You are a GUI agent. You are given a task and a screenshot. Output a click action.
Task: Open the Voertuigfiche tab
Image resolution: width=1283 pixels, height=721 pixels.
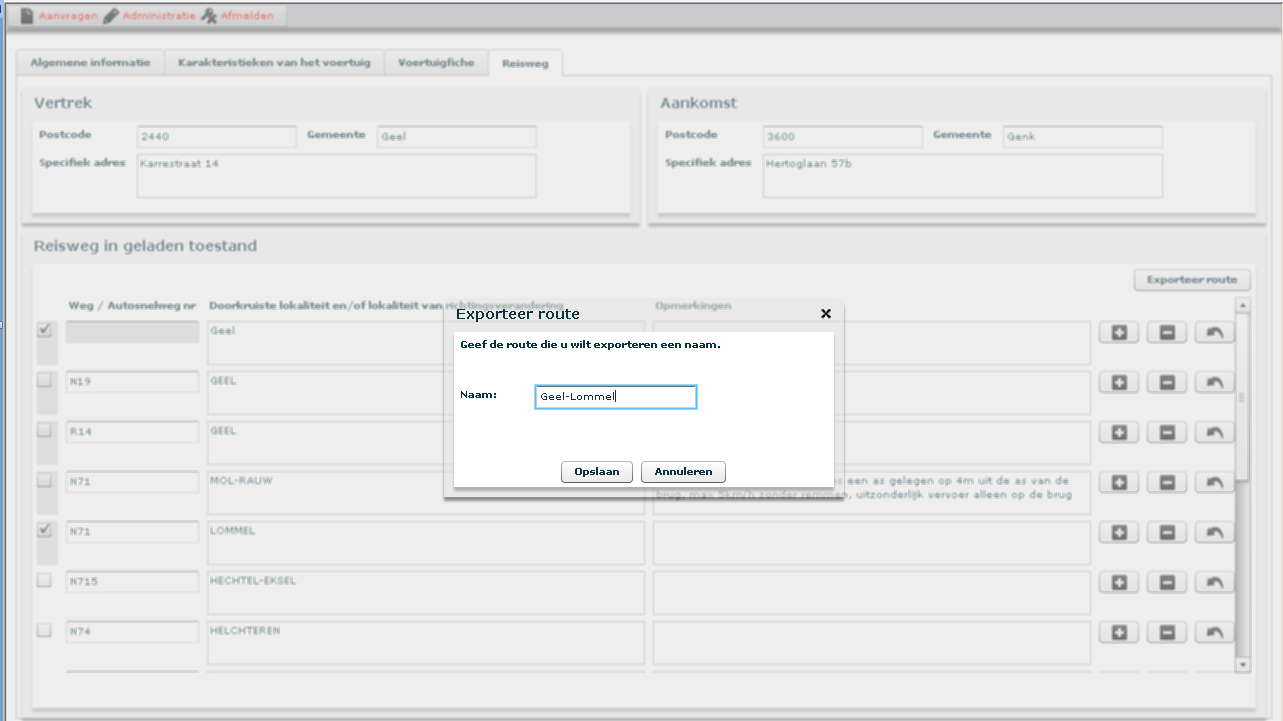(x=436, y=62)
